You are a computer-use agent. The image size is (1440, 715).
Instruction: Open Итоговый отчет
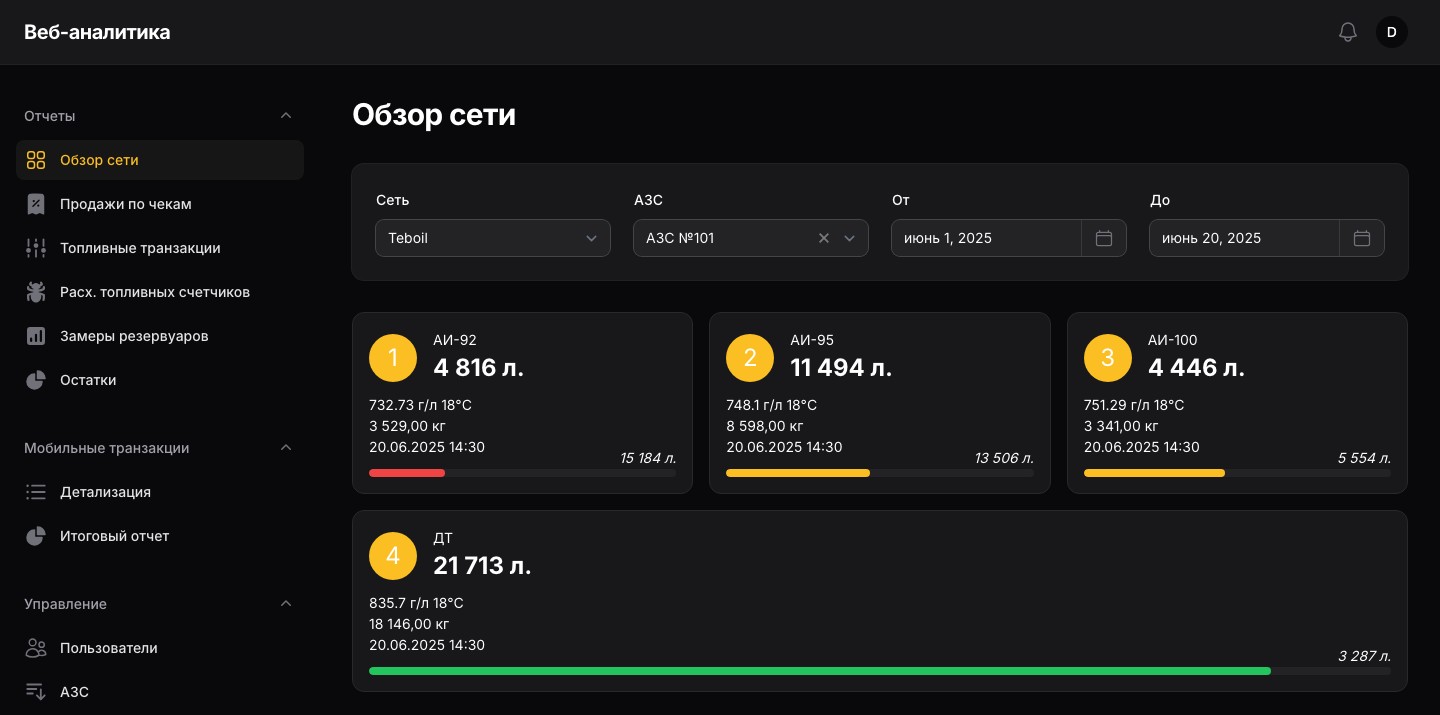tap(160, 536)
